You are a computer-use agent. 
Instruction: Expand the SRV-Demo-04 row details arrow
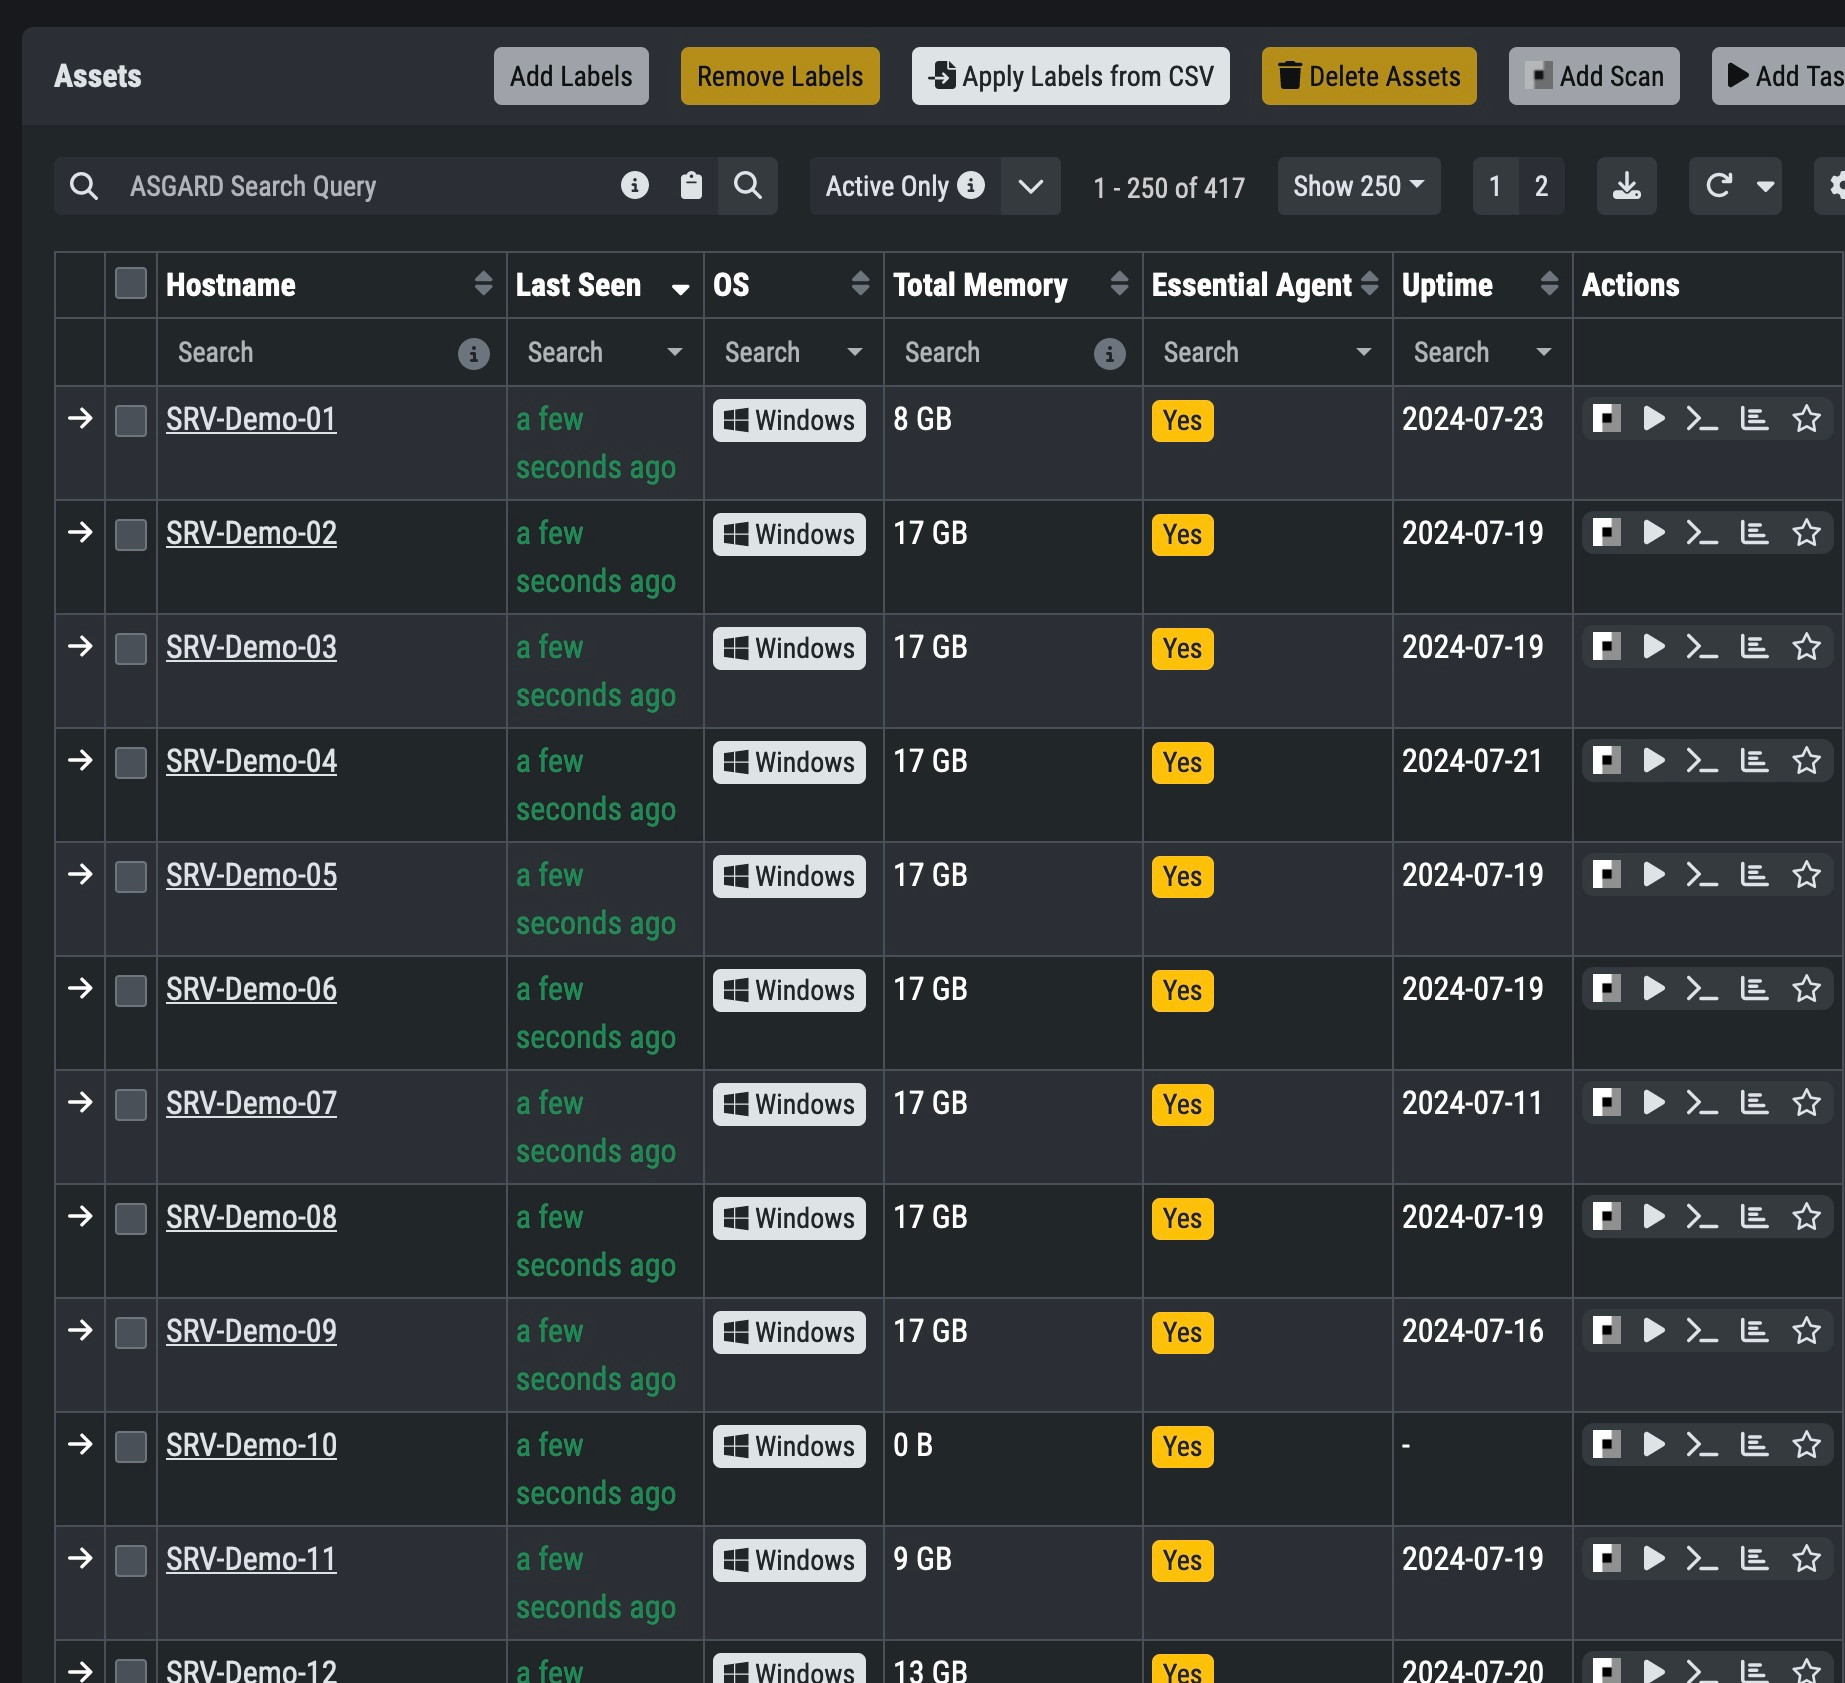[x=80, y=761]
